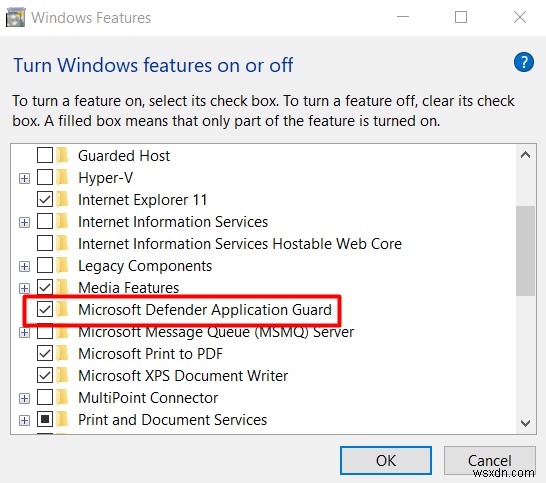546x483 pixels.
Task: Click the Internet Information Services Hostable Web Core folder icon
Action: coord(63,243)
